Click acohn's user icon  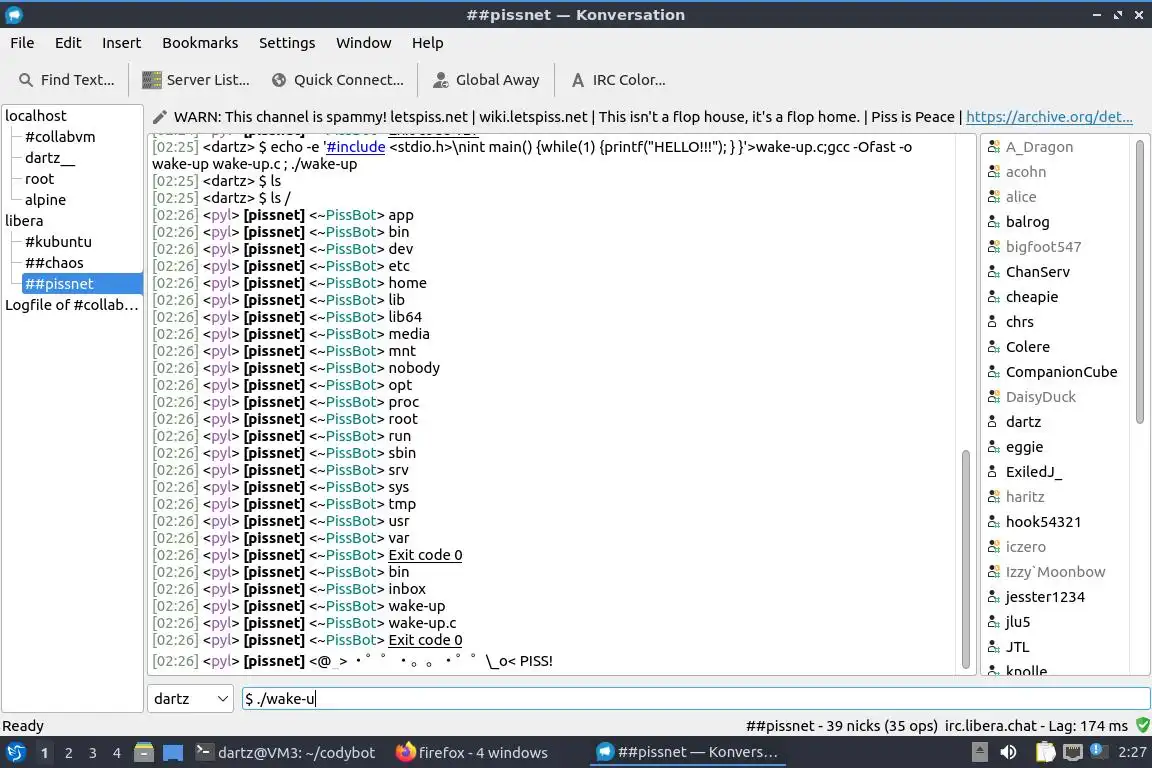pos(993,172)
